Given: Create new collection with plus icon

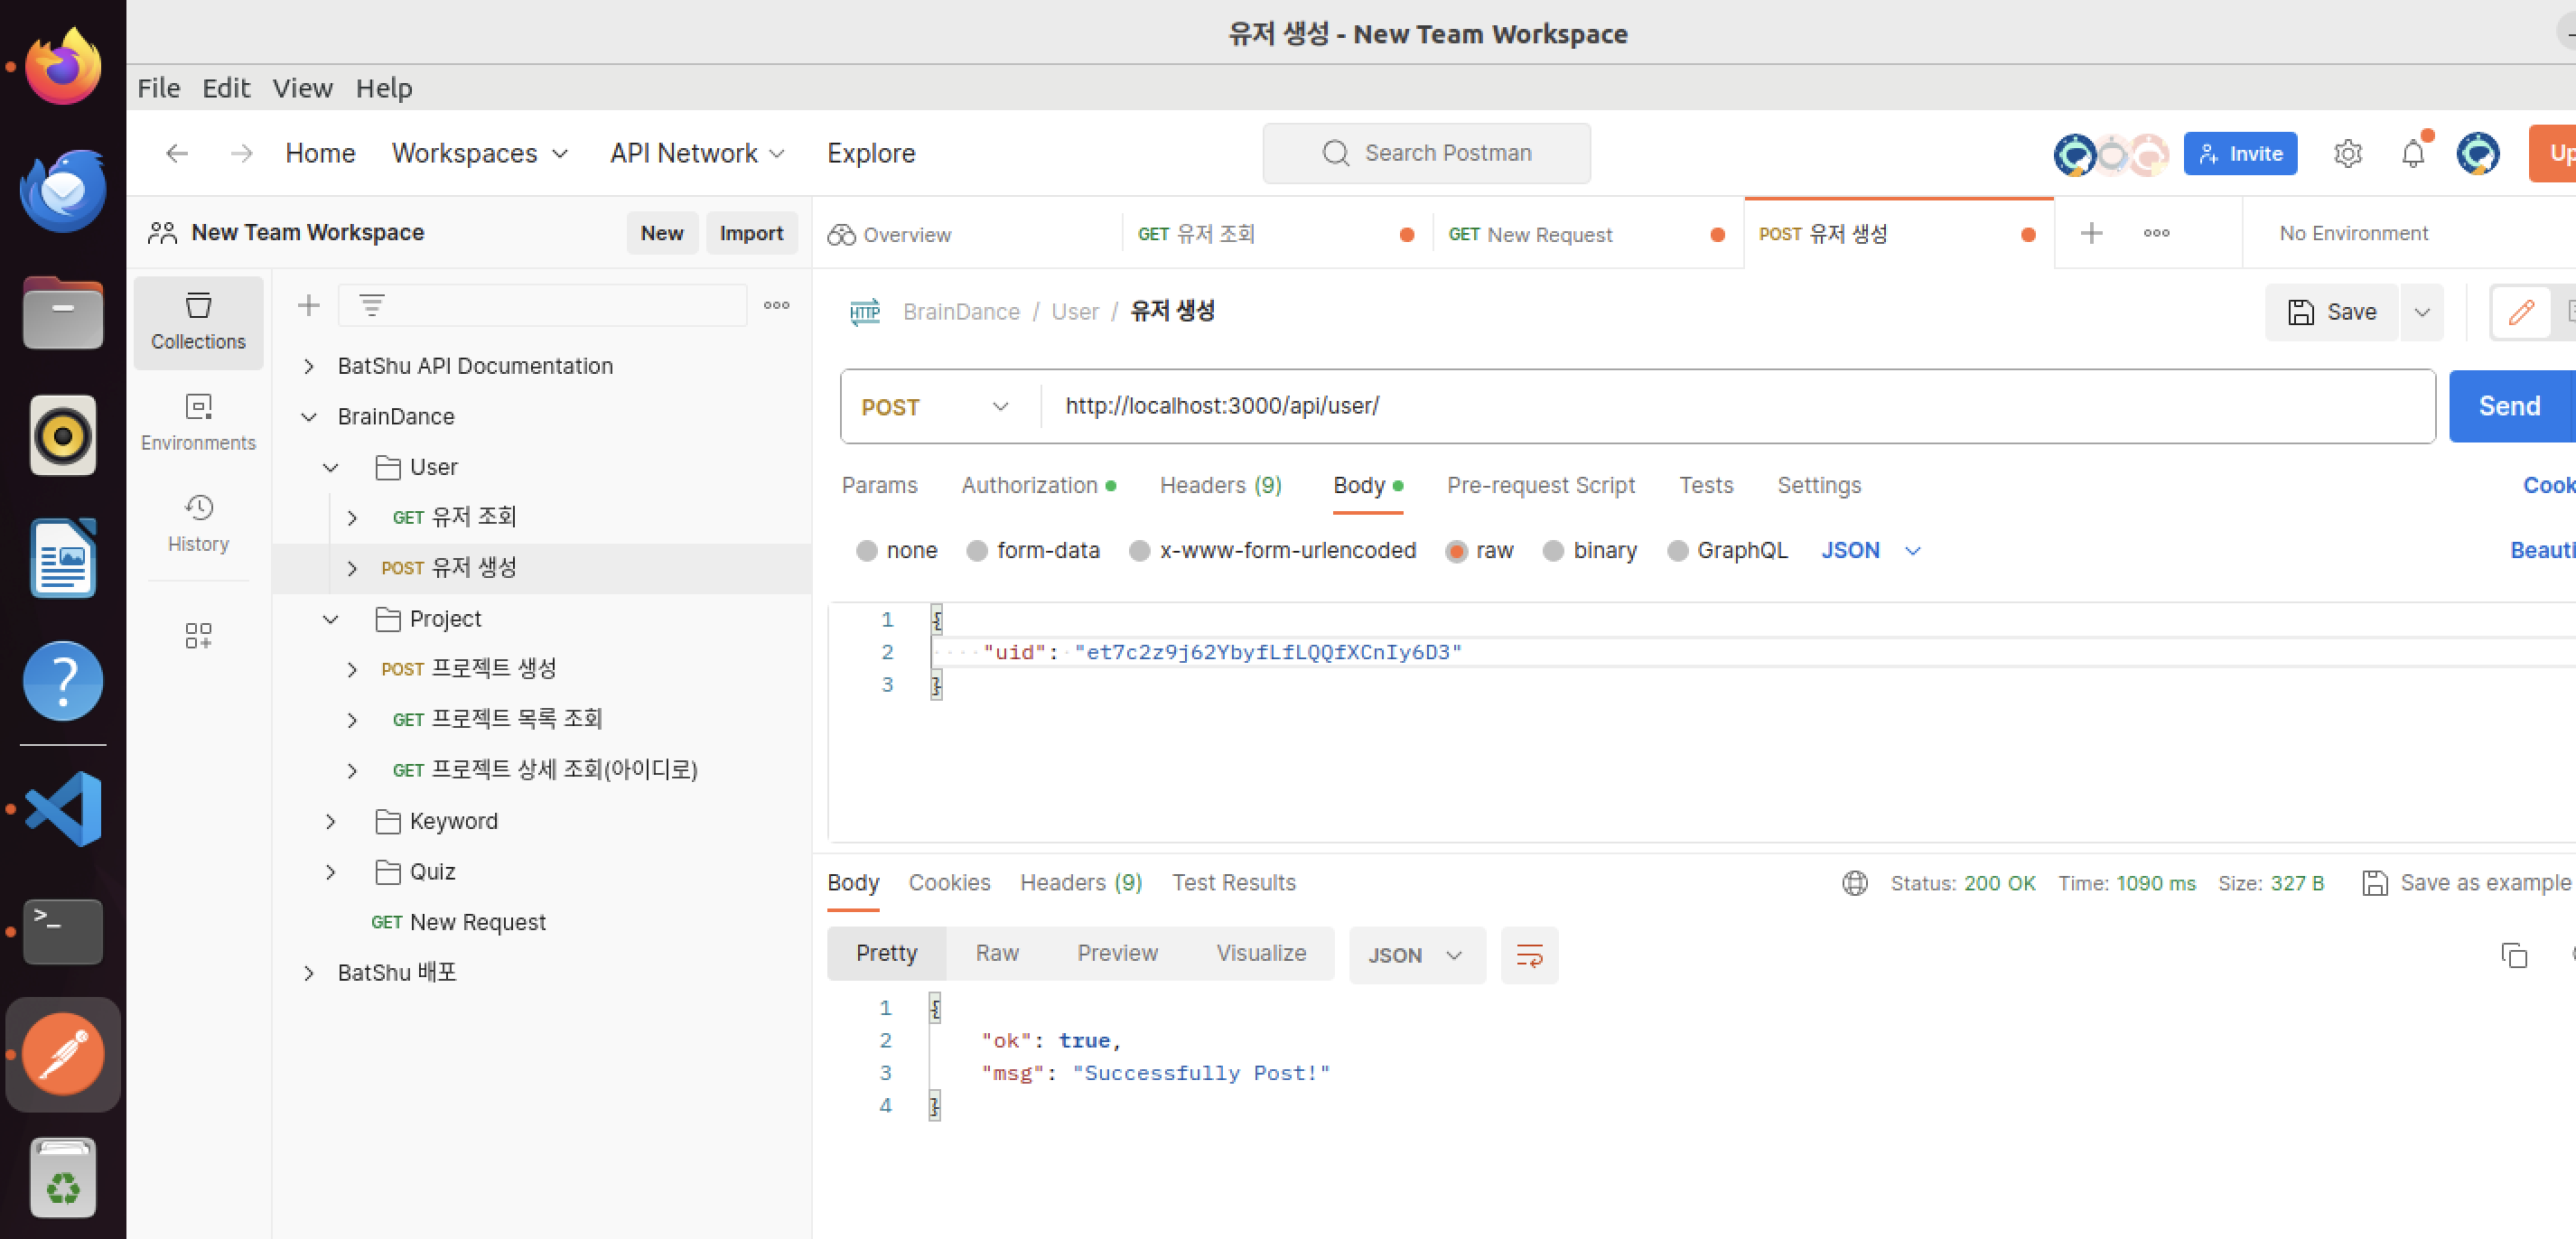Looking at the screenshot, I should point(309,305).
